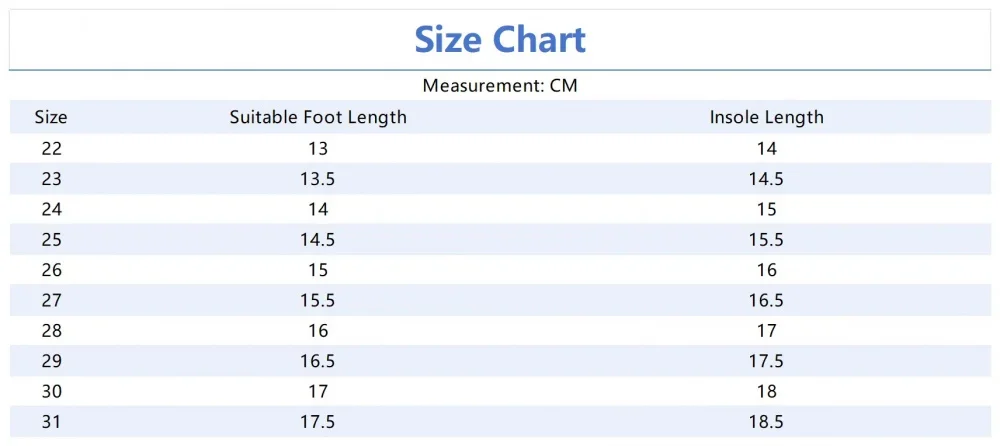Screen dimensions: 1000x446
Task: Select the Suitable Foot Length column header
Action: click(x=318, y=117)
